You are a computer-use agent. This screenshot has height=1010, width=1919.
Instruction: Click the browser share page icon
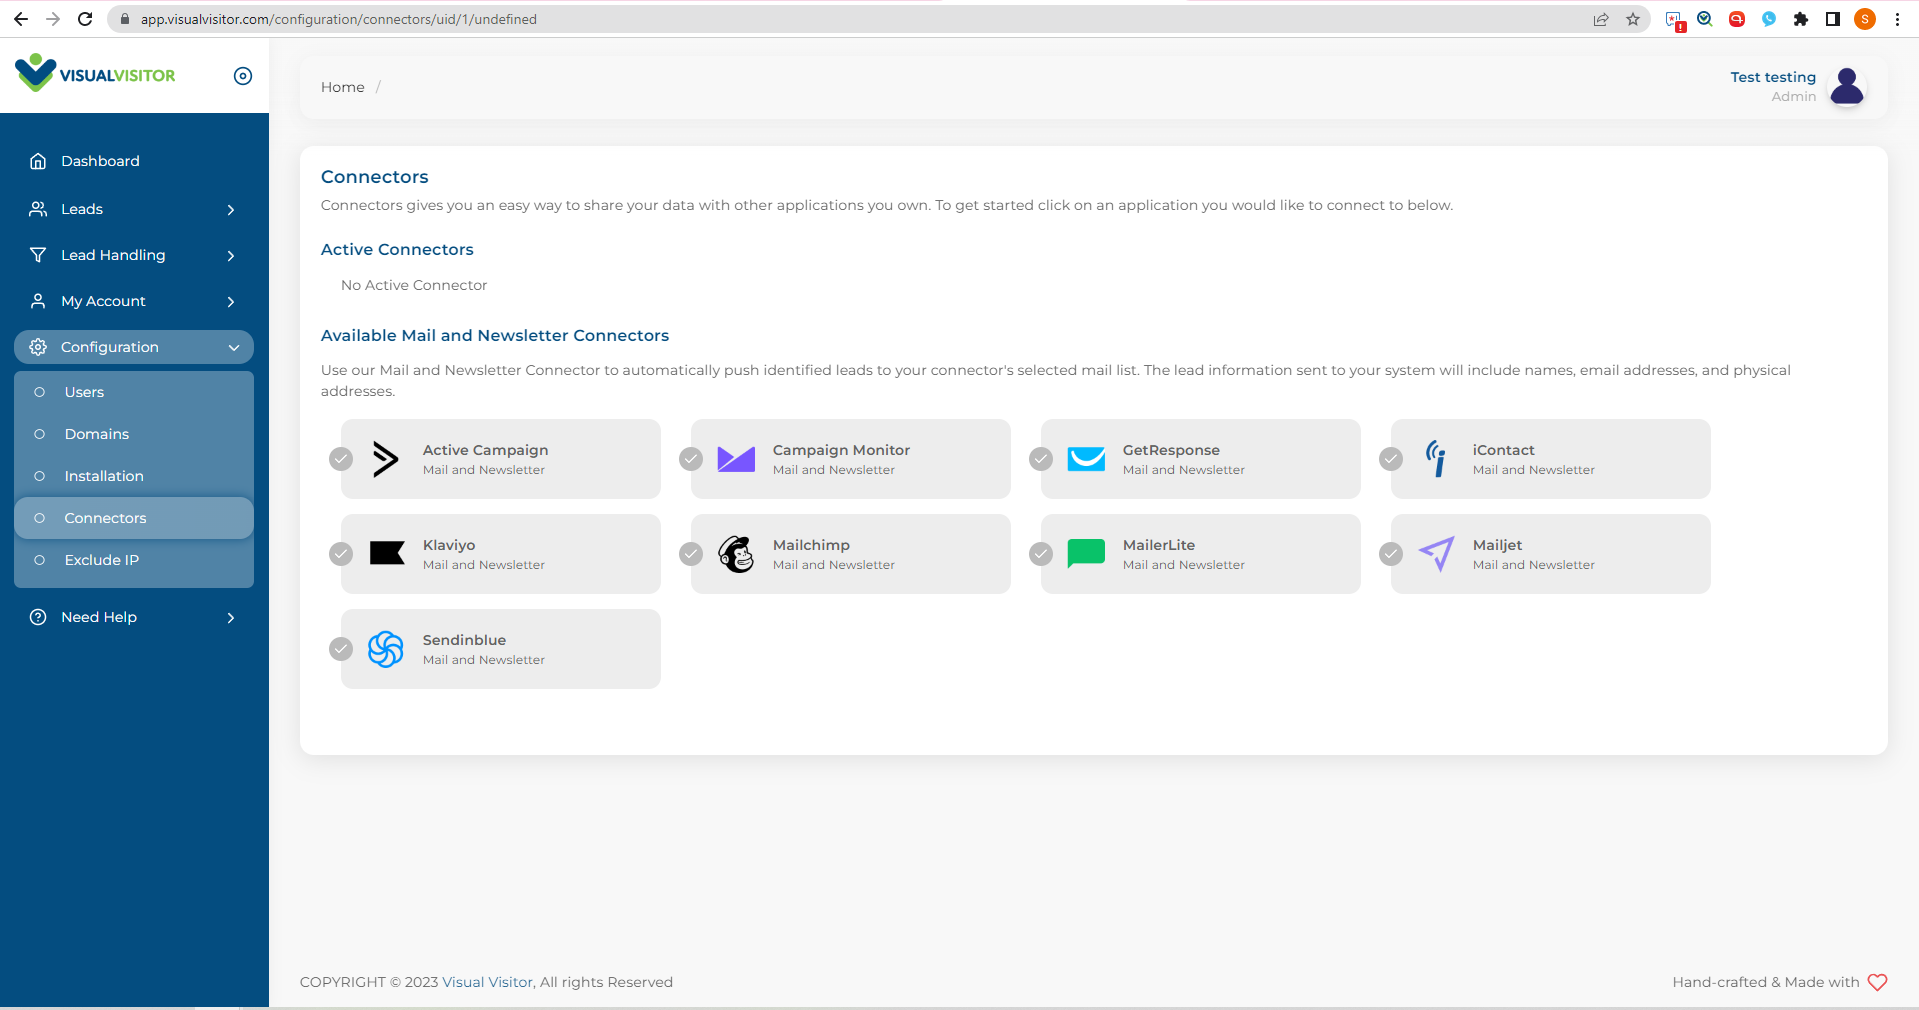[1601, 19]
